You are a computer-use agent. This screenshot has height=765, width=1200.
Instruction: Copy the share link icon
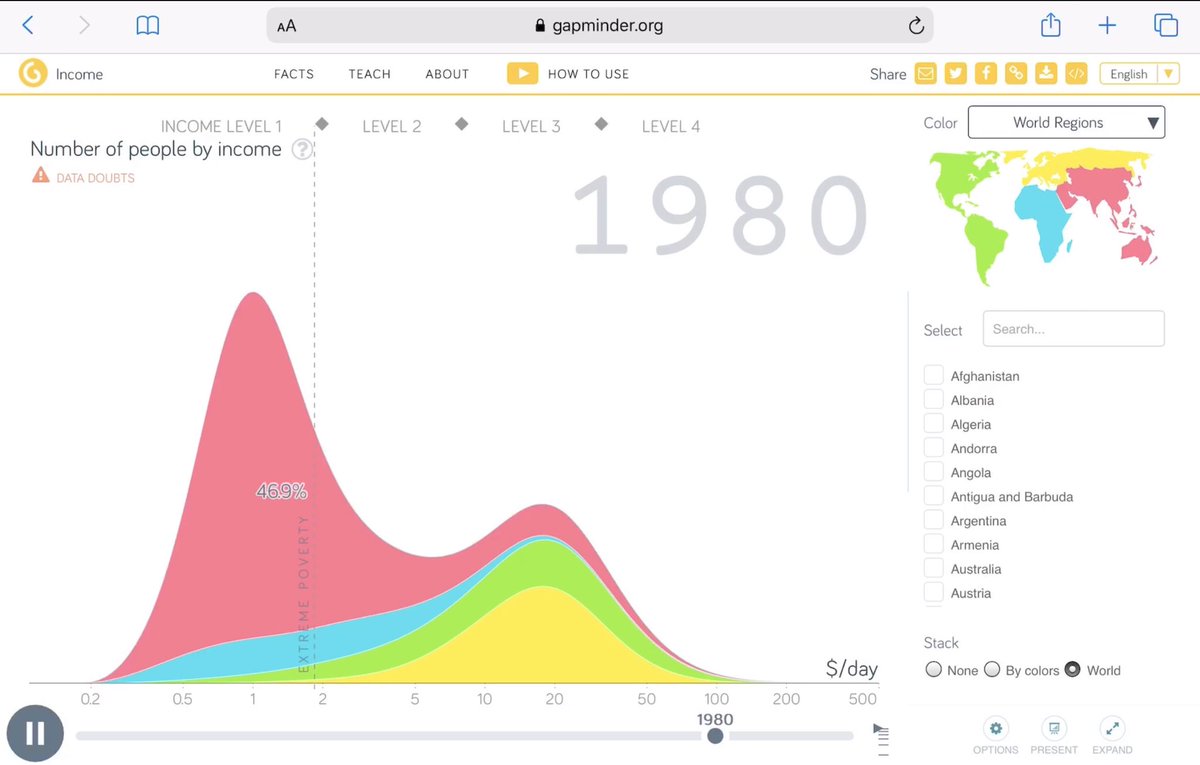(1016, 73)
